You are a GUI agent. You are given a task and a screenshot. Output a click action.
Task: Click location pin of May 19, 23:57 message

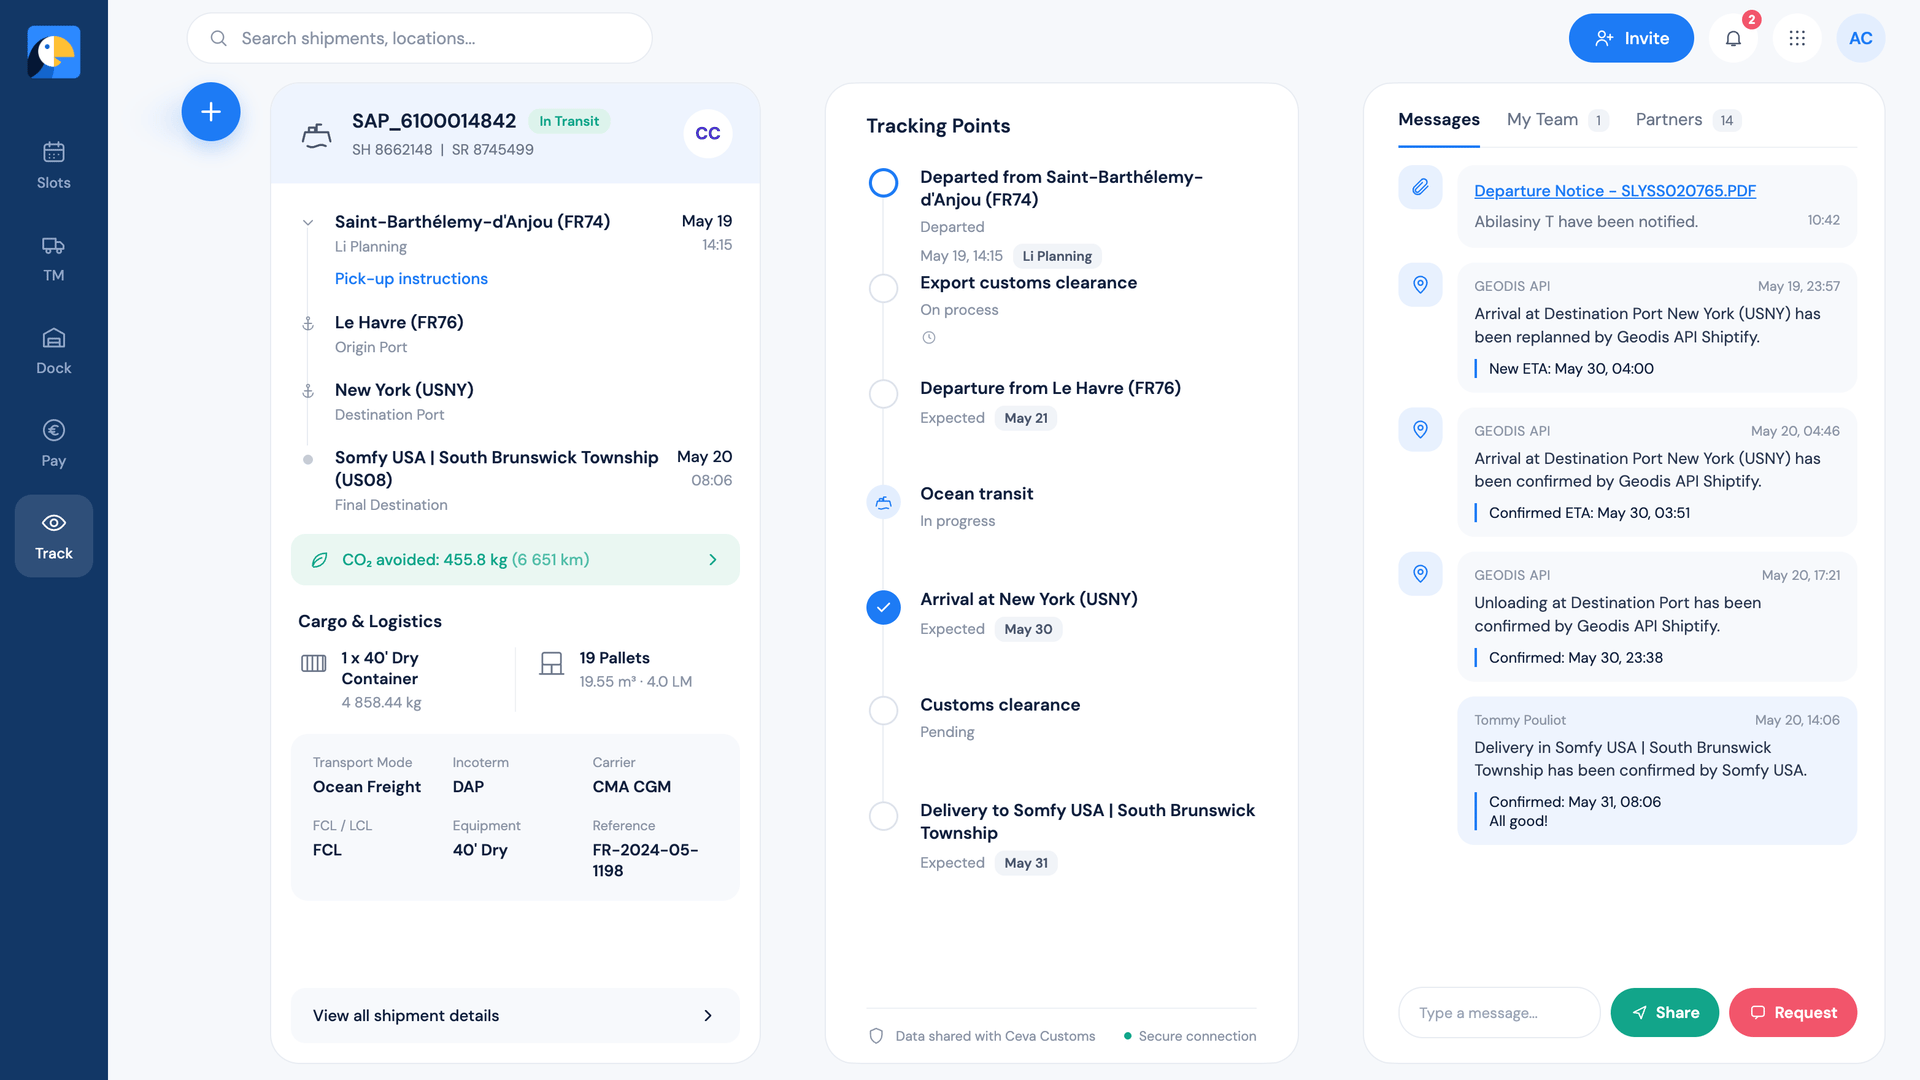click(1420, 285)
